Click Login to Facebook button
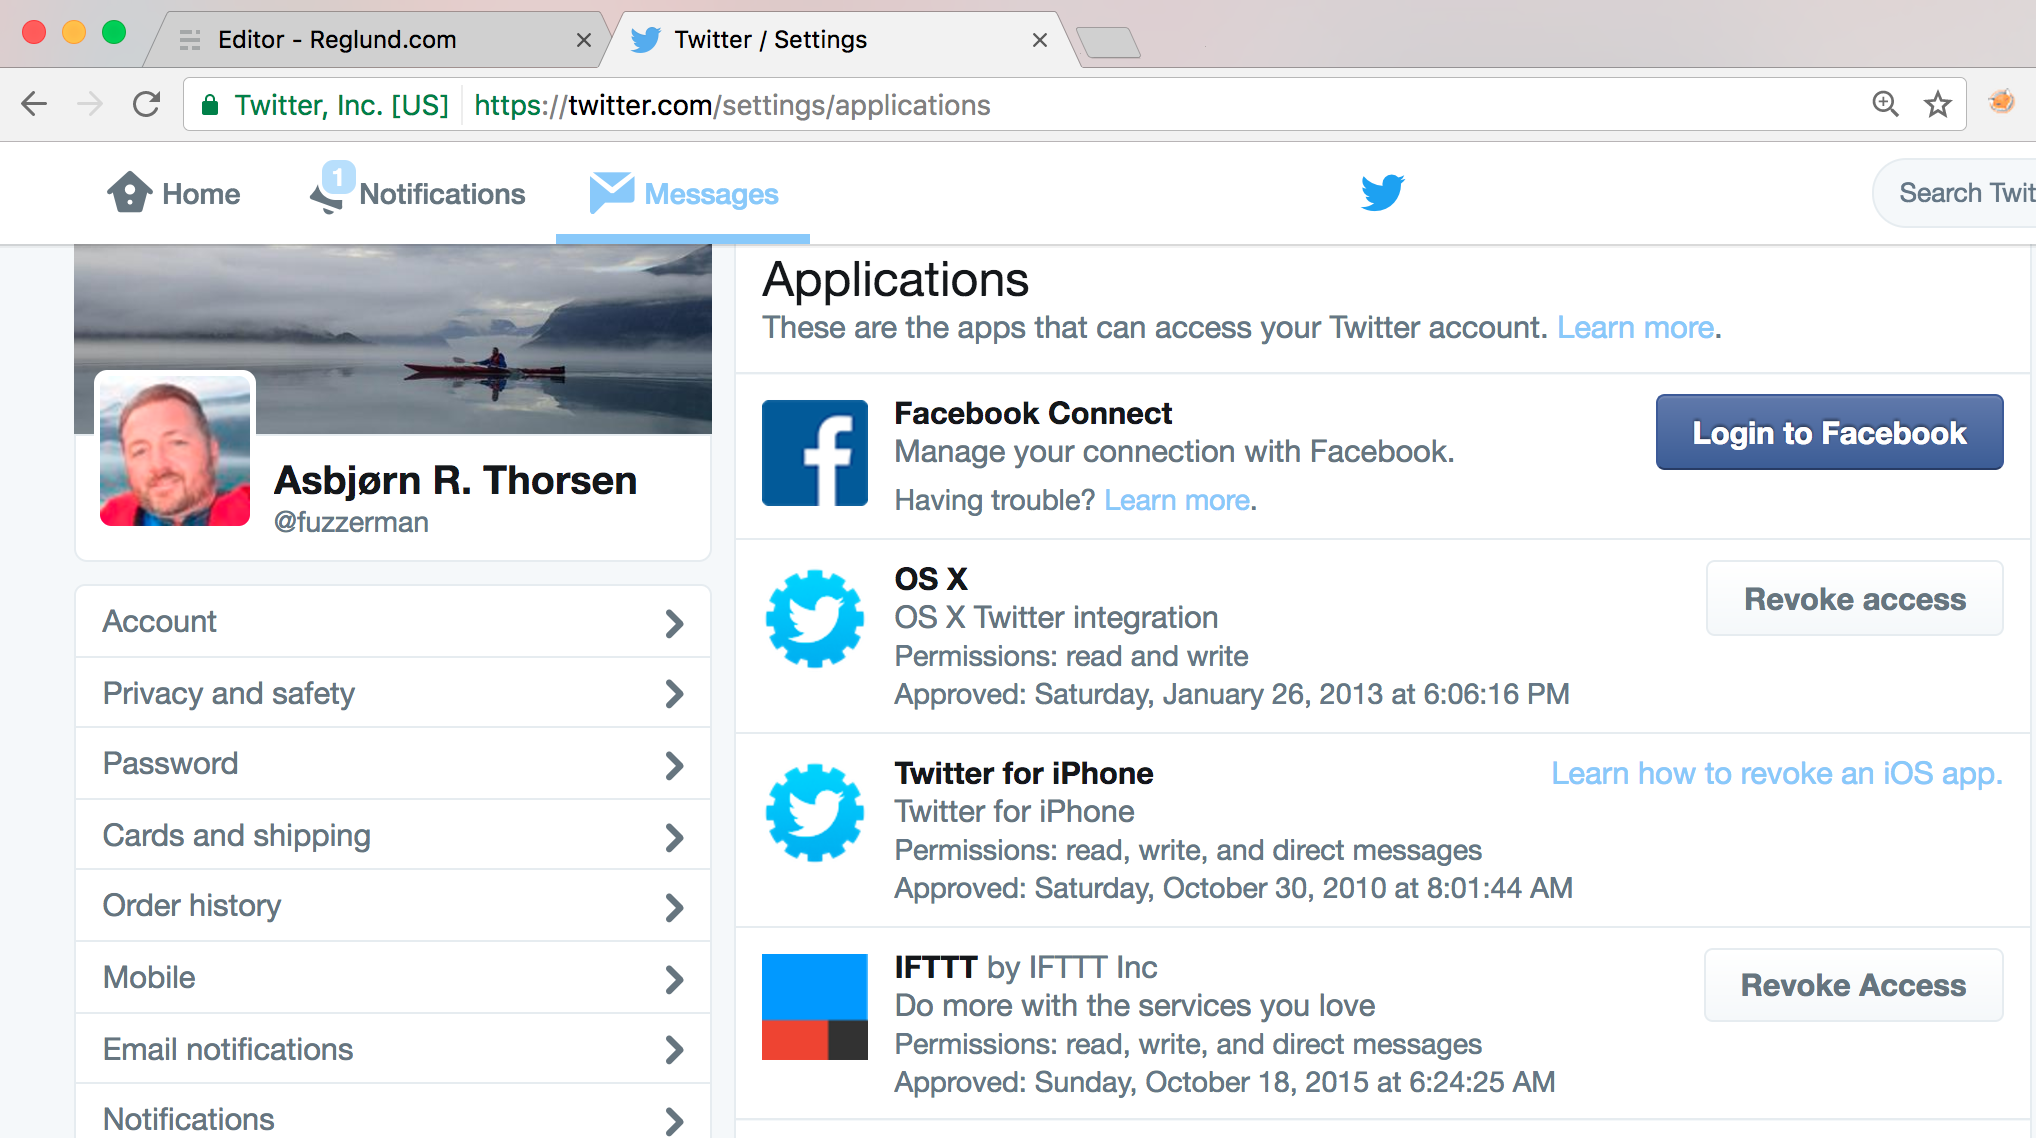 point(1830,432)
